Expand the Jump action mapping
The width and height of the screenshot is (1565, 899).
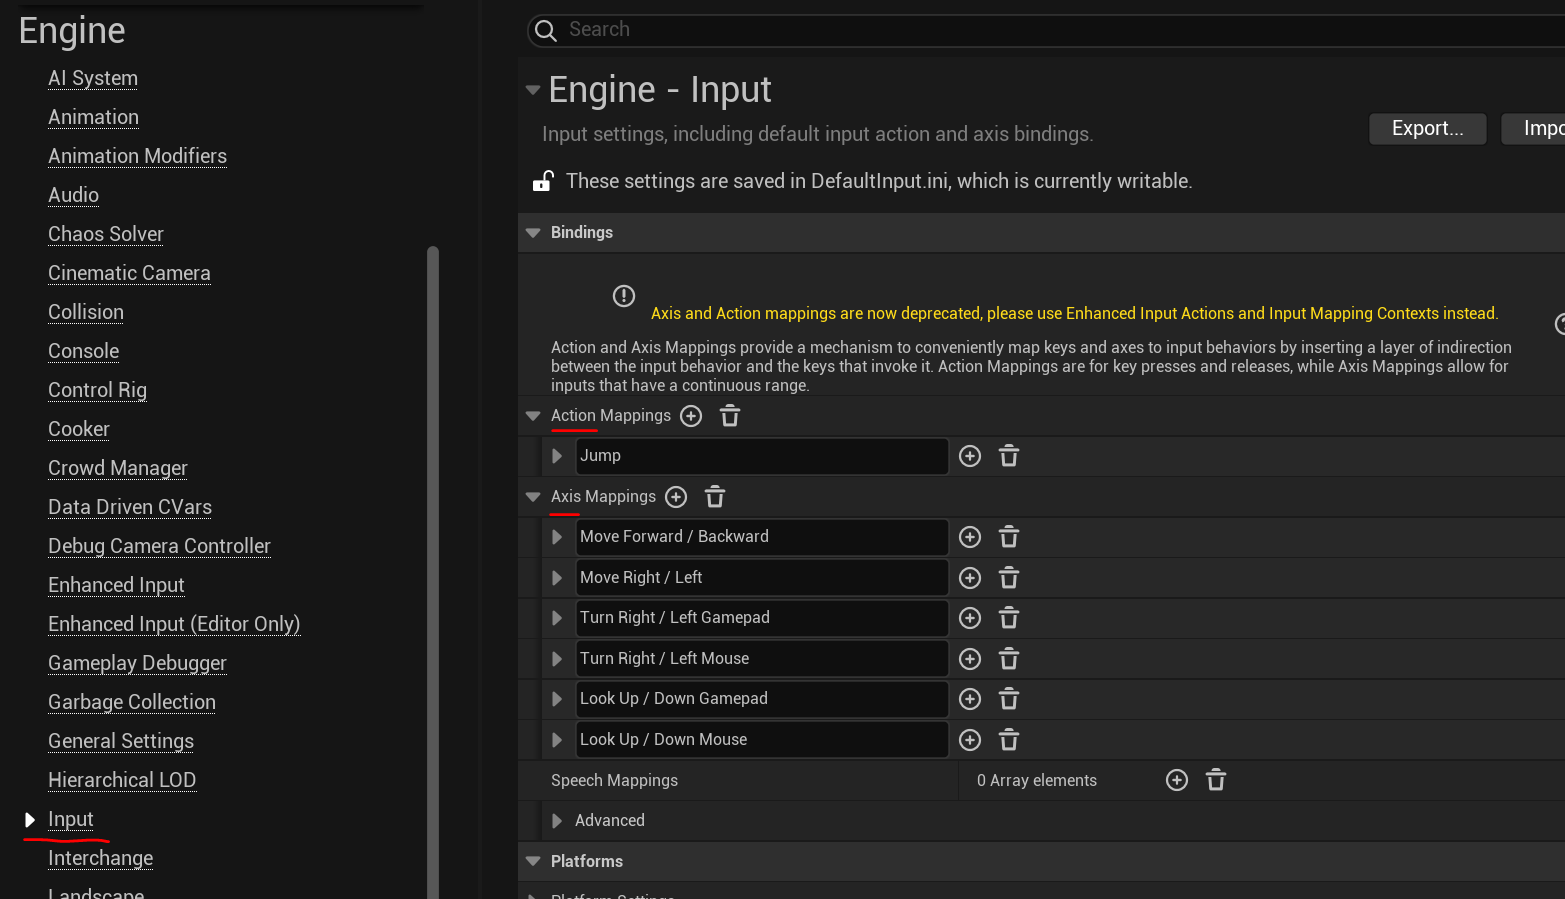tap(557, 456)
